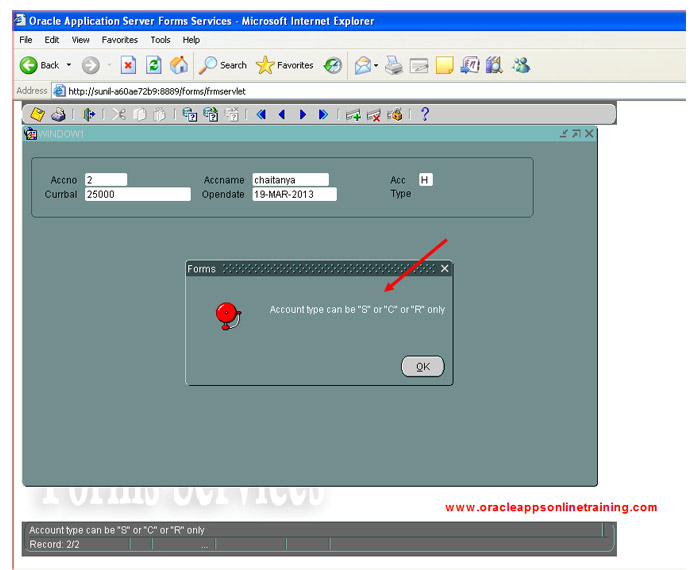This screenshot has height=570, width=700.
Task: Expand the Back button history dropdown arrow
Action: click(x=69, y=65)
